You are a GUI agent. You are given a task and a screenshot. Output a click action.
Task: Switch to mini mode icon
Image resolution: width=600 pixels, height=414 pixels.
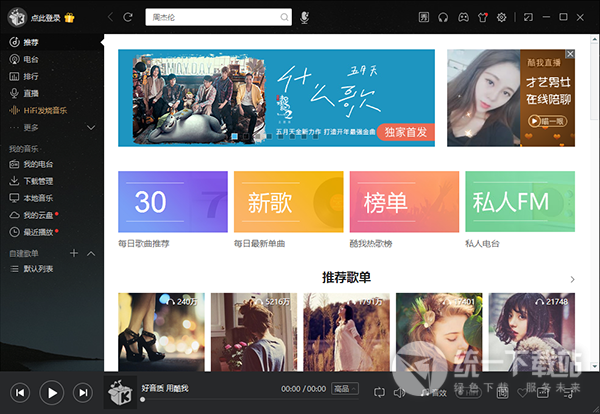click(528, 17)
